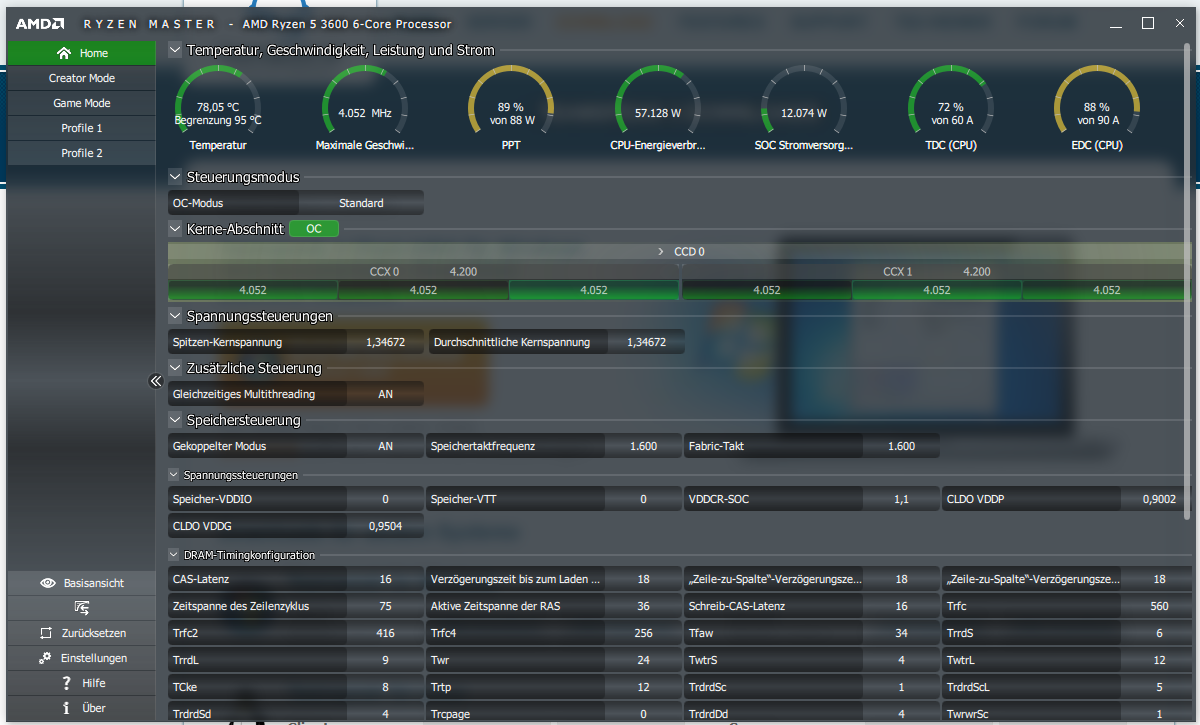The height and width of the screenshot is (725, 1200).
Task: Click the import/export profile icon below Basisansicht
Action: click(82, 608)
